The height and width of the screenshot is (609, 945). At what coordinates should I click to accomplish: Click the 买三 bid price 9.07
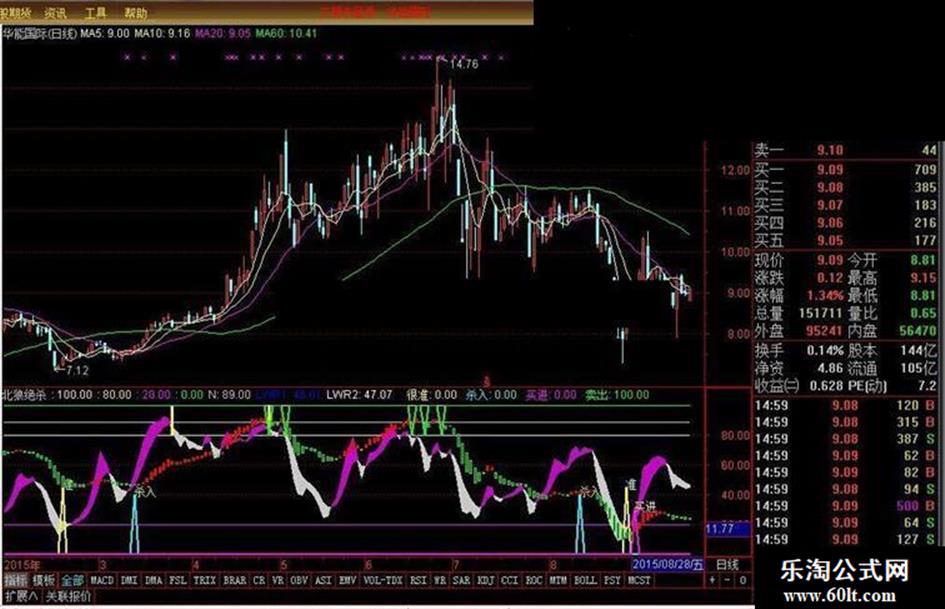pos(830,205)
